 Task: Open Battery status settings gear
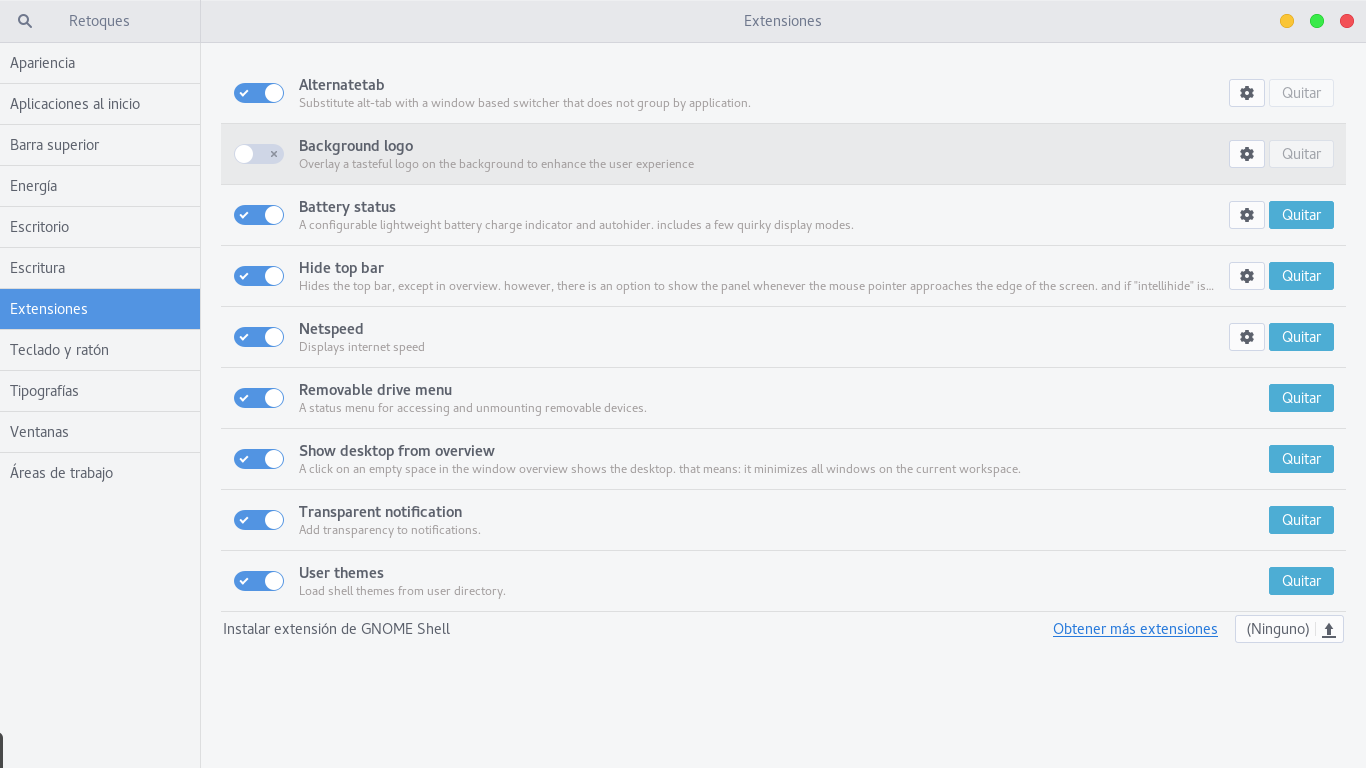[x=1246, y=215]
